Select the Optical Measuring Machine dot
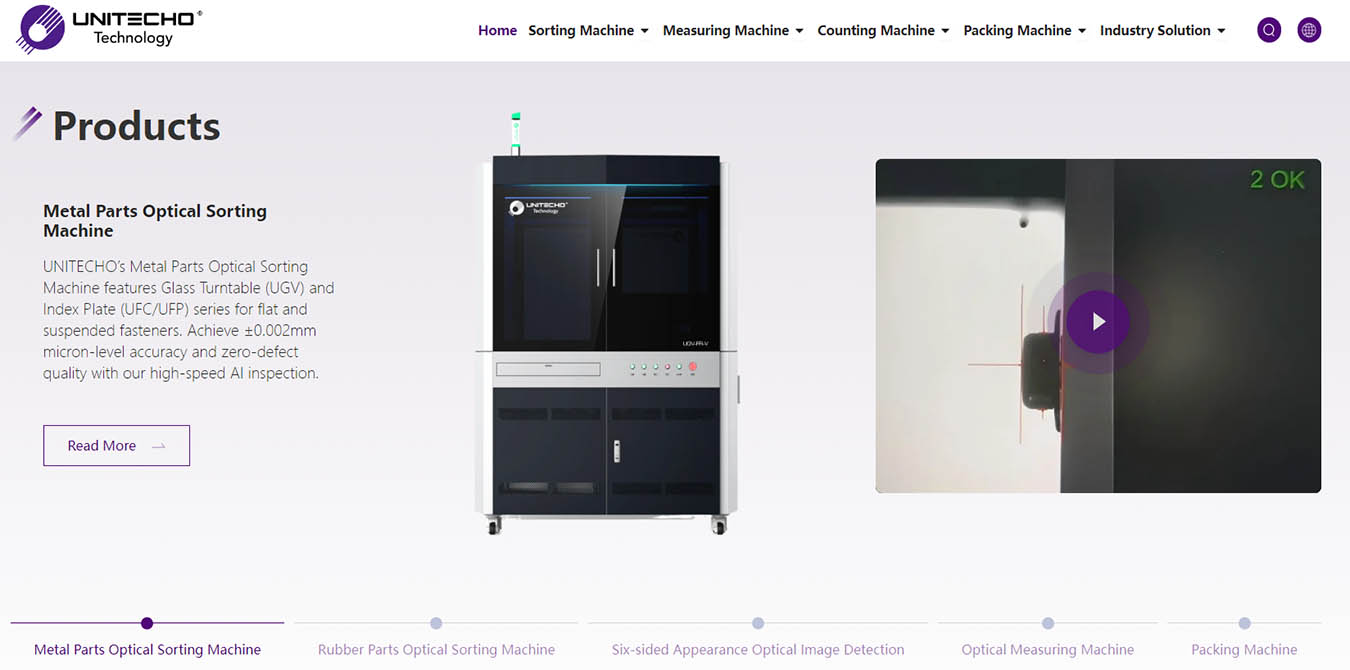The image size is (1350, 670). 1048,623
